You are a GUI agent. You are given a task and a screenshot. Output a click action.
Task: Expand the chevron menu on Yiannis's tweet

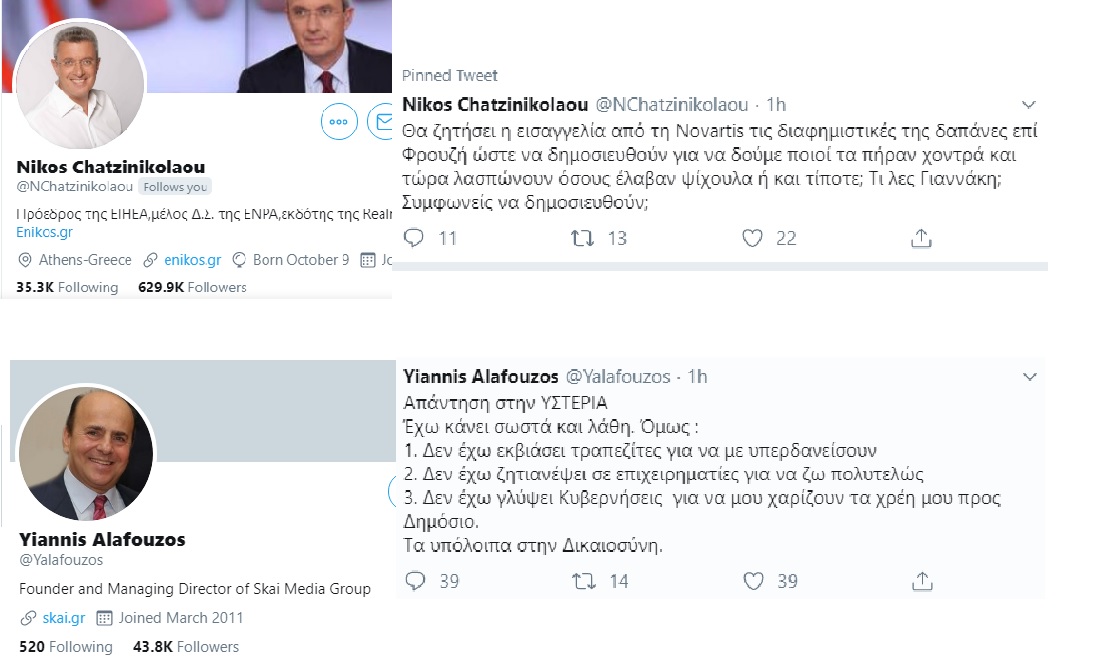[x=1030, y=377]
